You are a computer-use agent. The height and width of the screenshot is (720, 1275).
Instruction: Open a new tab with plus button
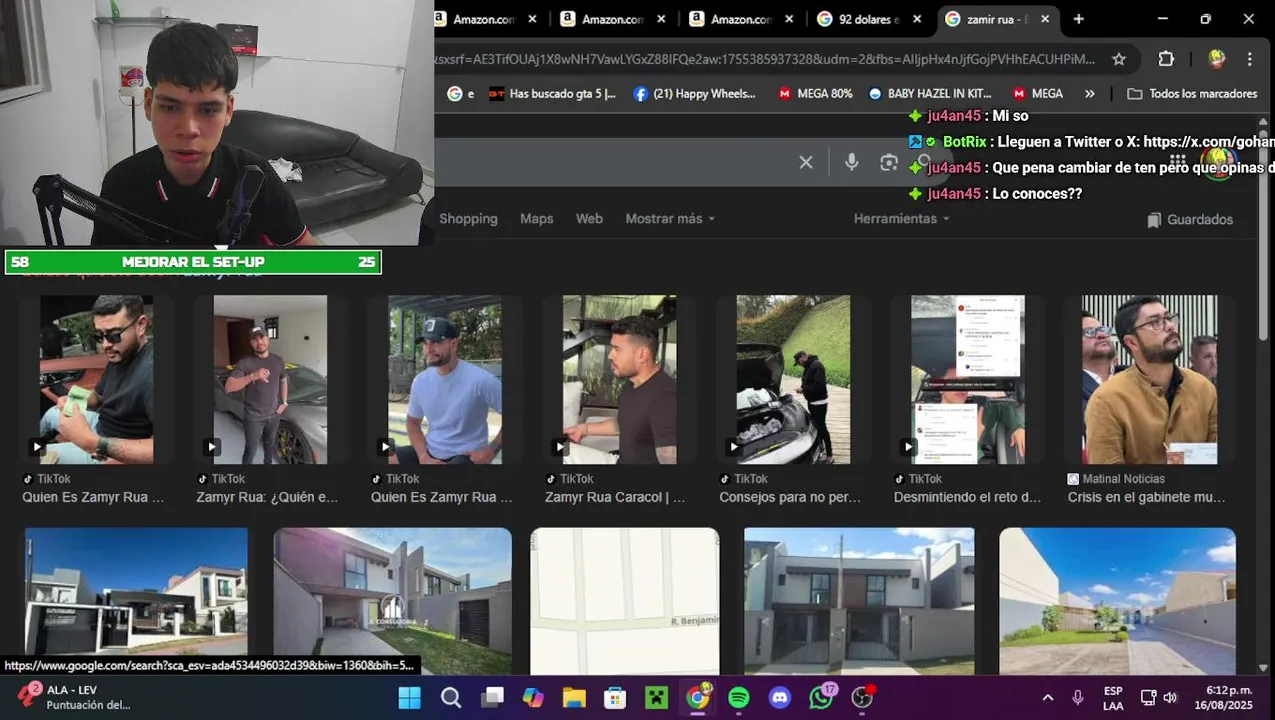[x=1078, y=19]
